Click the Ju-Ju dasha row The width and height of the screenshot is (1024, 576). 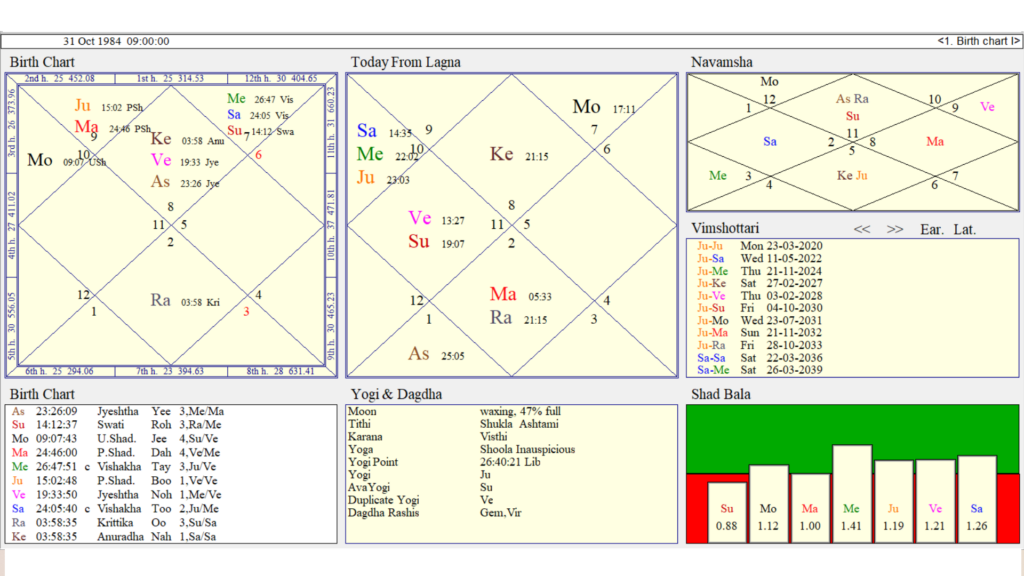pos(760,246)
